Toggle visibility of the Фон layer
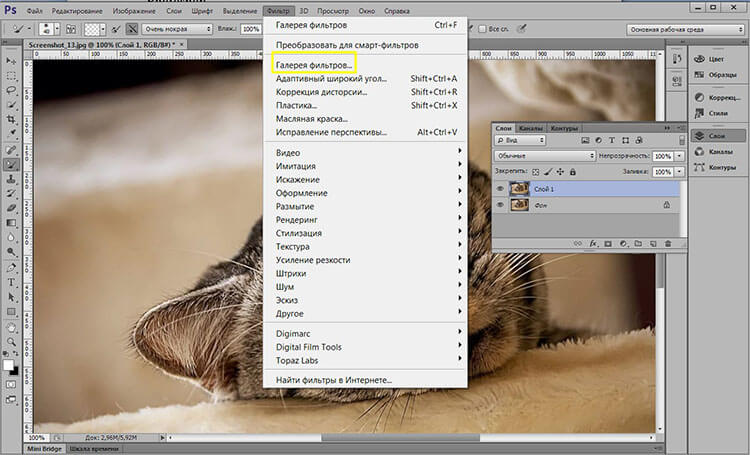The image size is (750, 455). [500, 204]
